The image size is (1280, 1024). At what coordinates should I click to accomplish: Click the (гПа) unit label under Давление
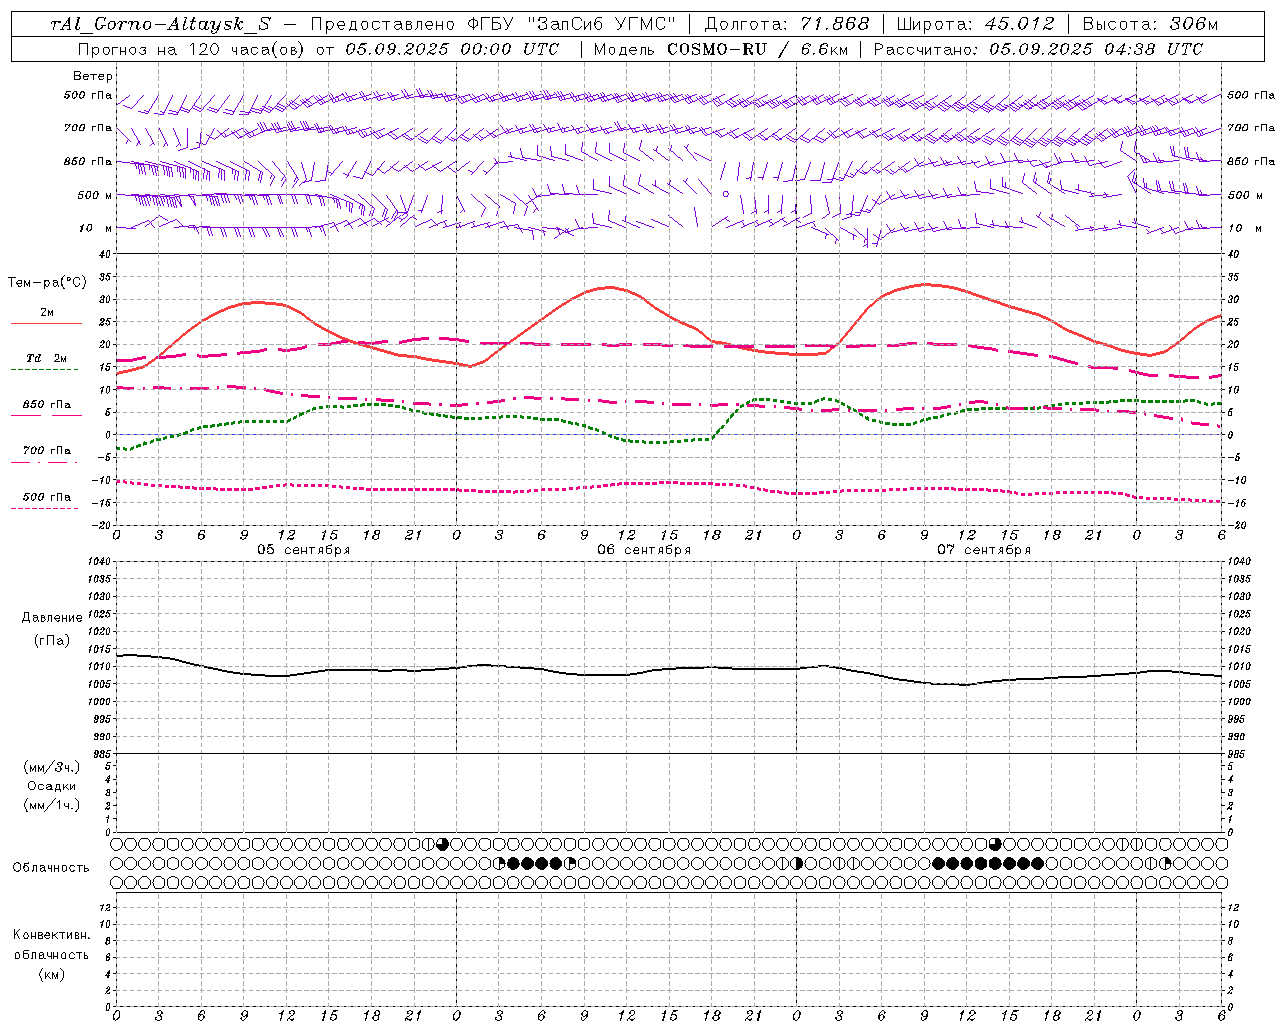[52, 640]
